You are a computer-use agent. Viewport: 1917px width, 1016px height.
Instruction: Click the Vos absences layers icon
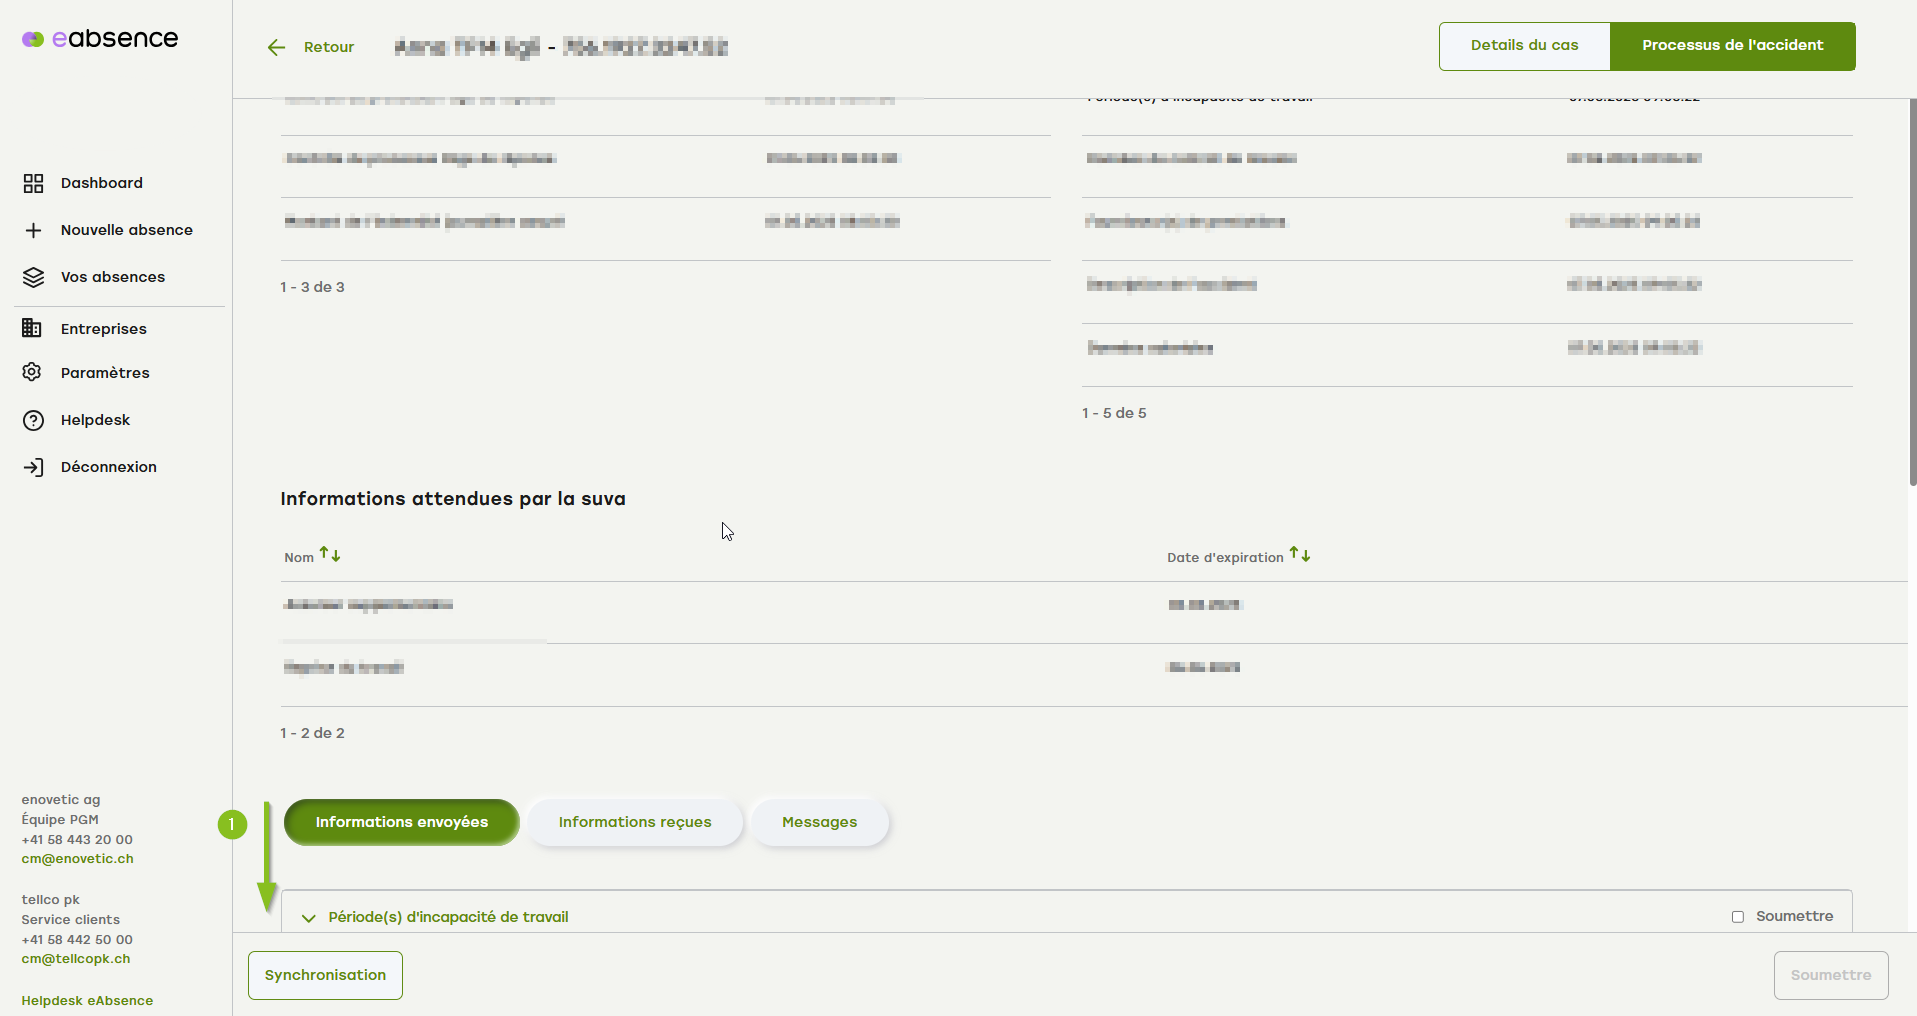[33, 277]
